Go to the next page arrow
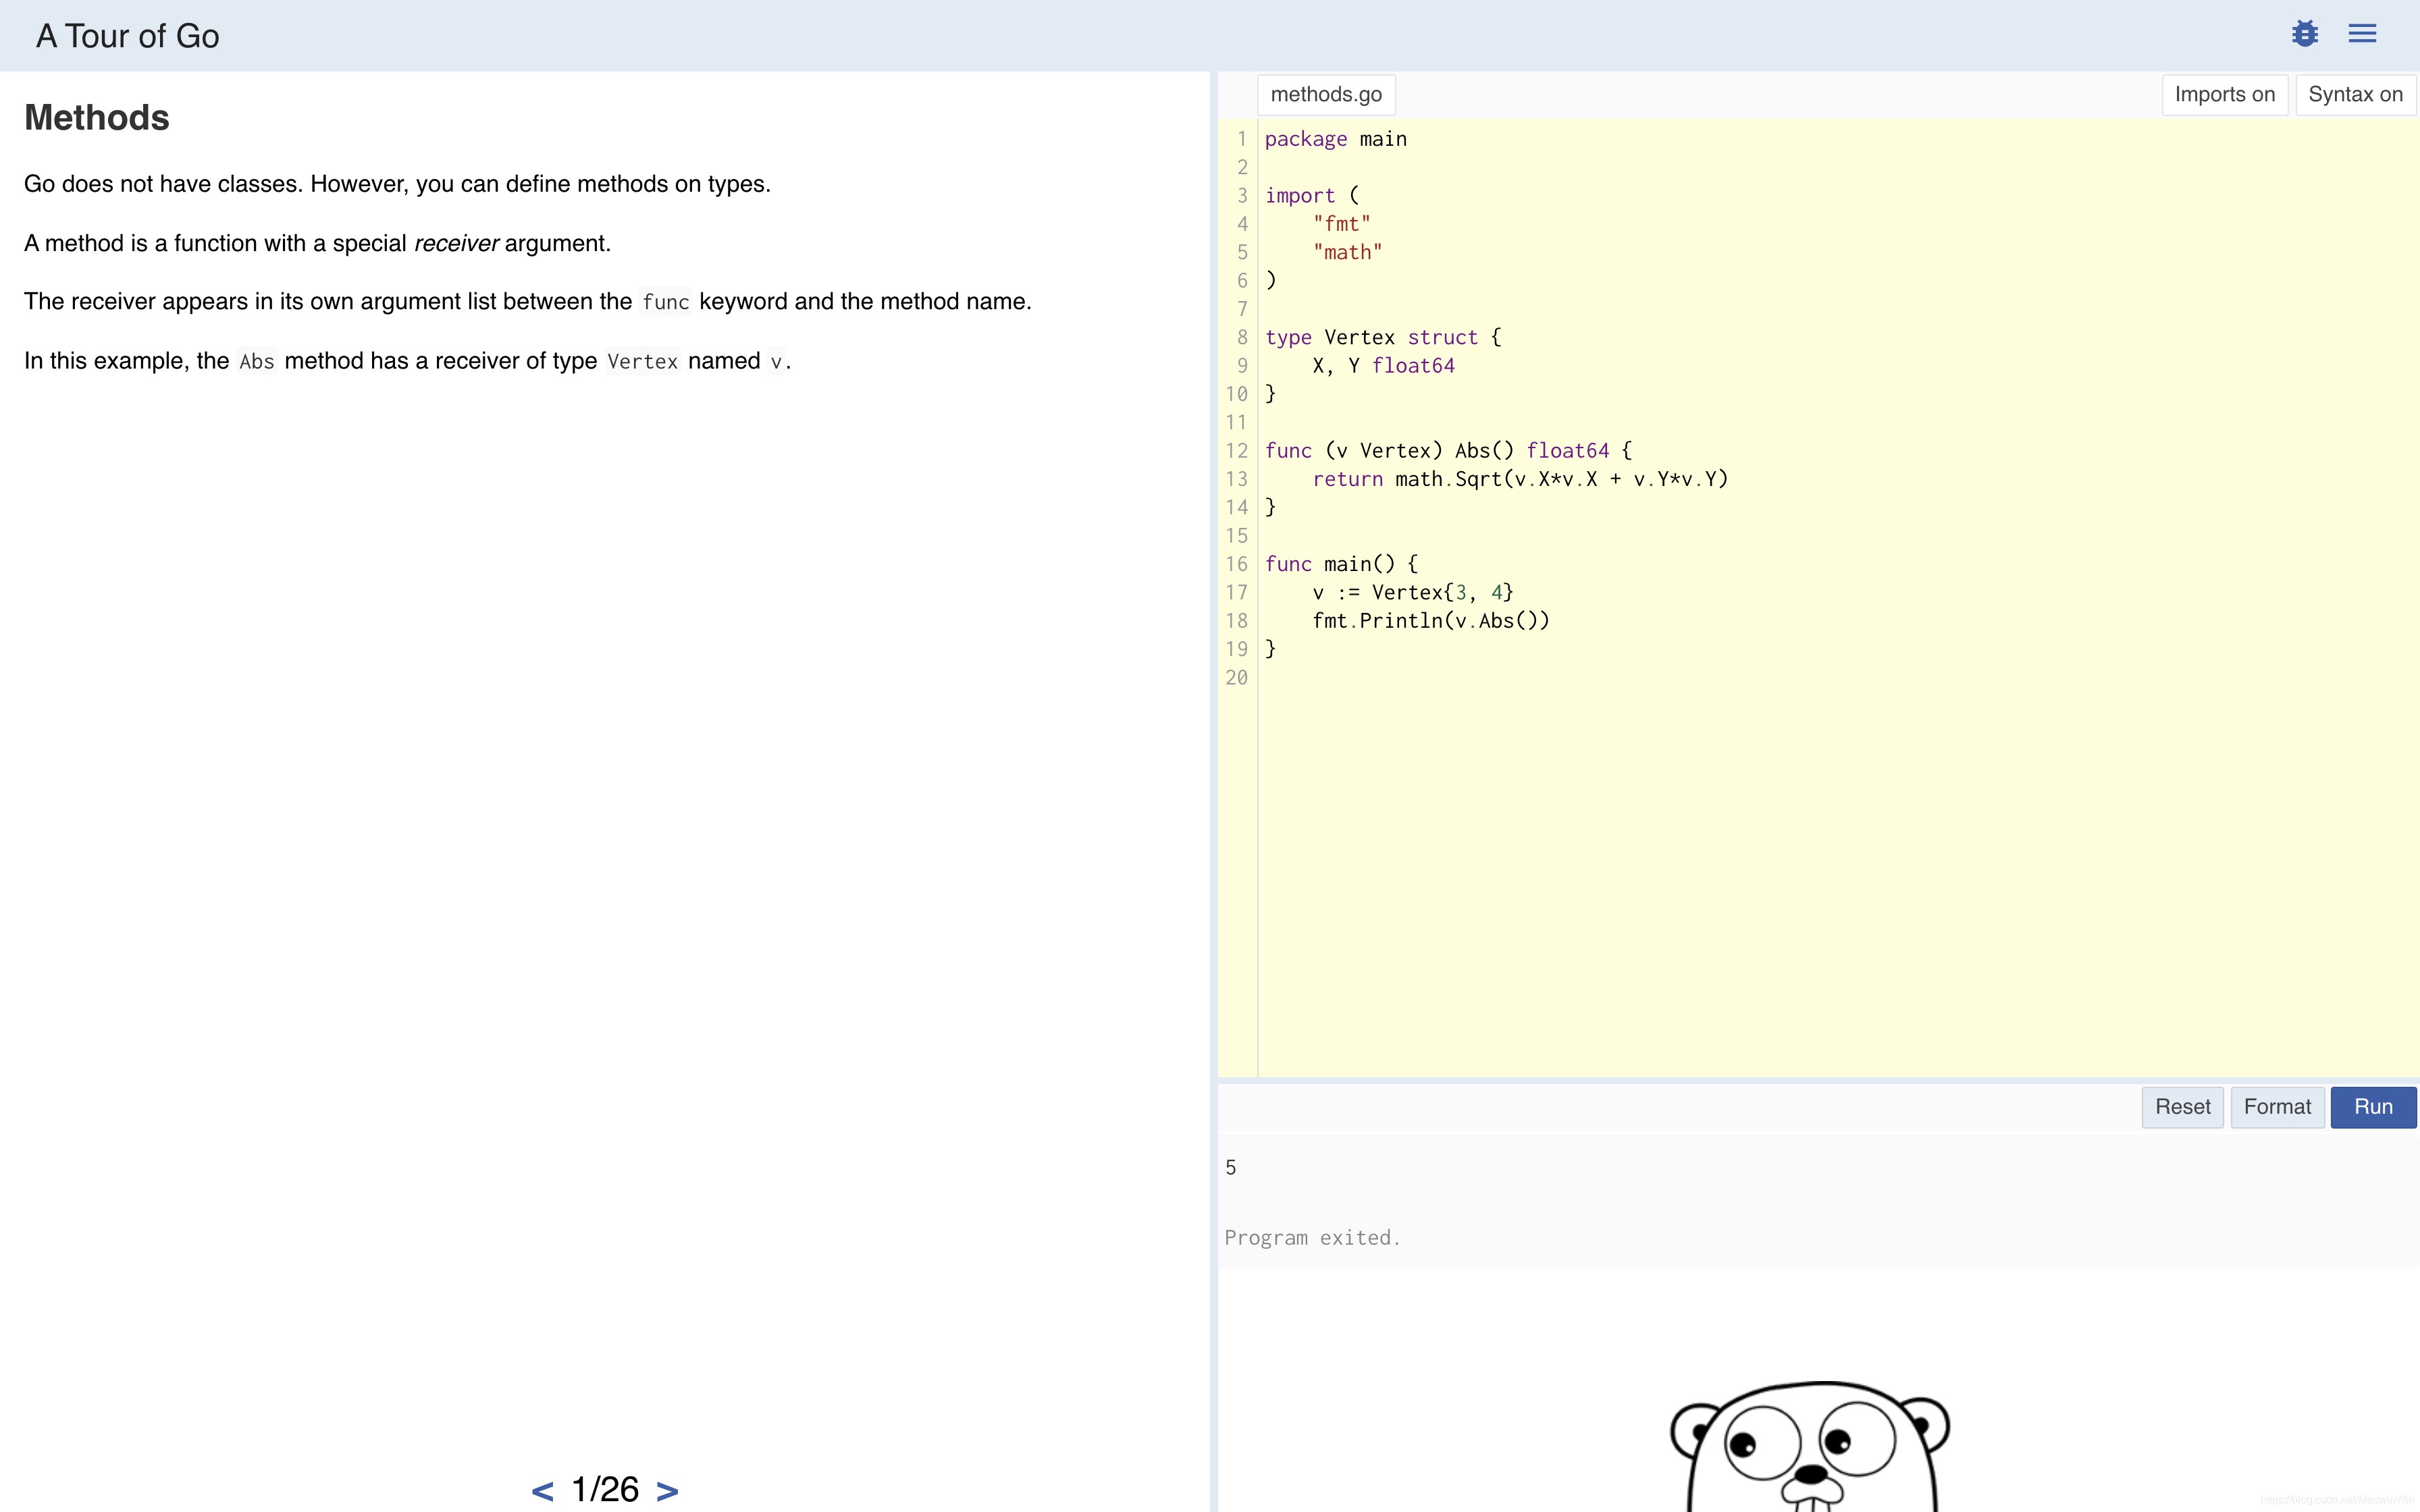Image resolution: width=2420 pixels, height=1512 pixels. (667, 1490)
